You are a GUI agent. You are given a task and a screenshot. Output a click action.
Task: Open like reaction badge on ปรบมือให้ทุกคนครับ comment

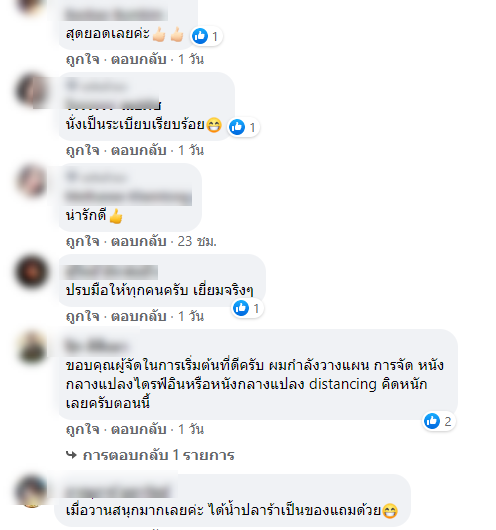(247, 308)
